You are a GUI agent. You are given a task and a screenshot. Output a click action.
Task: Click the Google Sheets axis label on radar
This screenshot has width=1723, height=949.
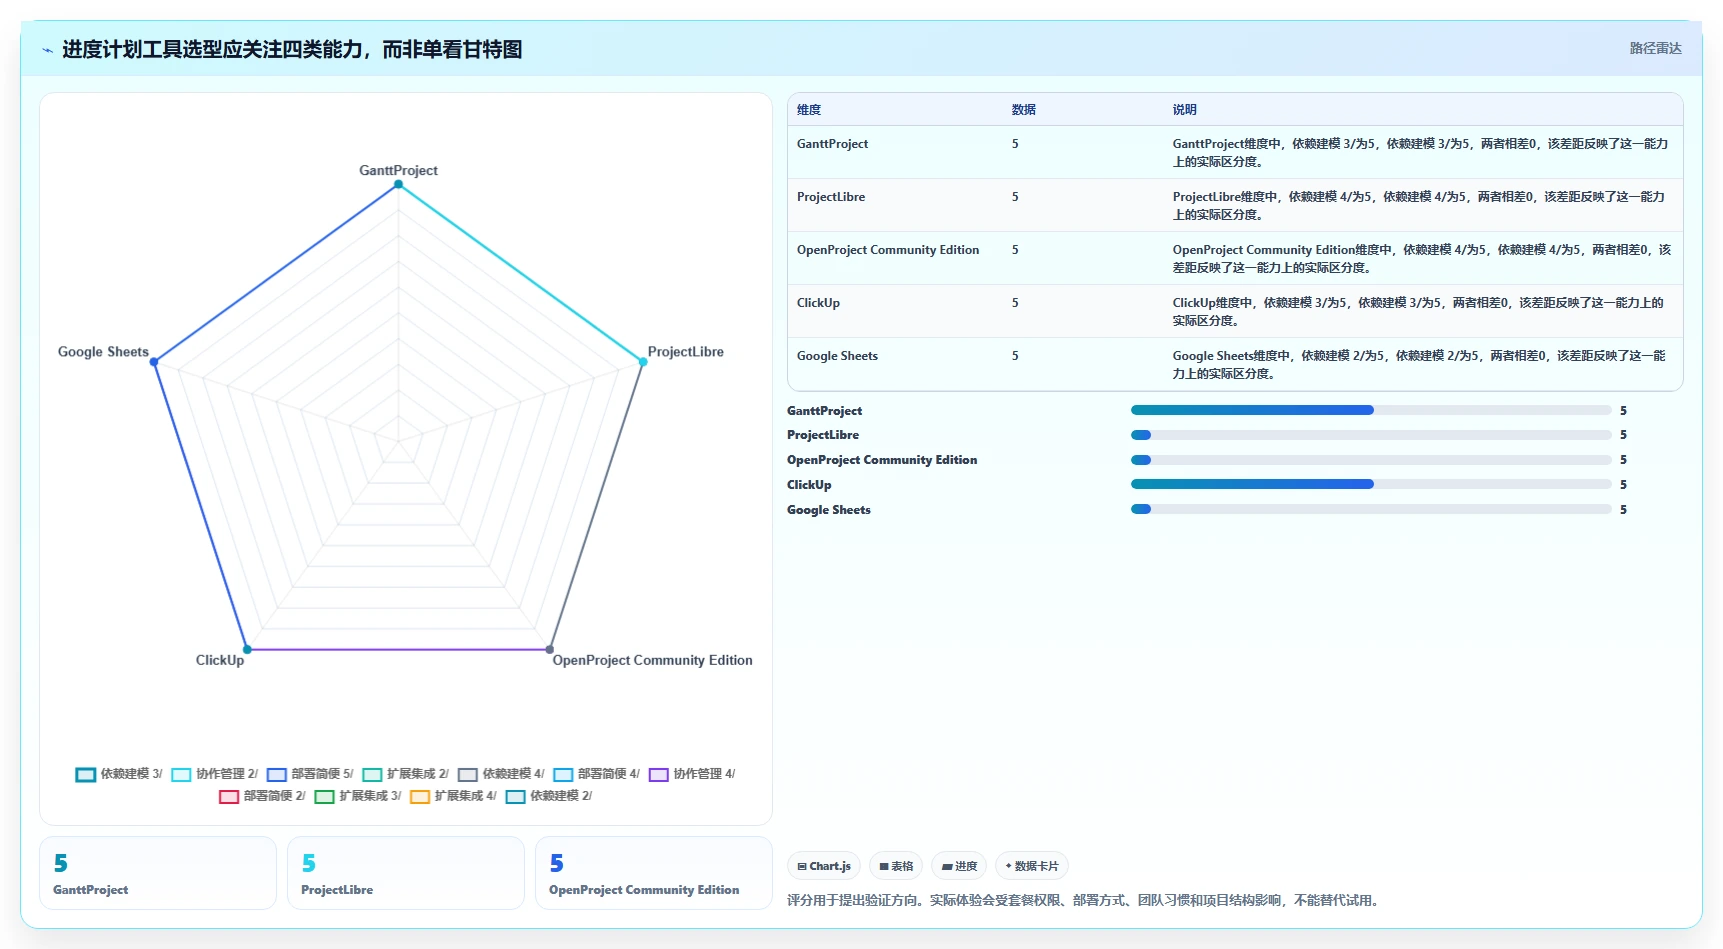103,352
